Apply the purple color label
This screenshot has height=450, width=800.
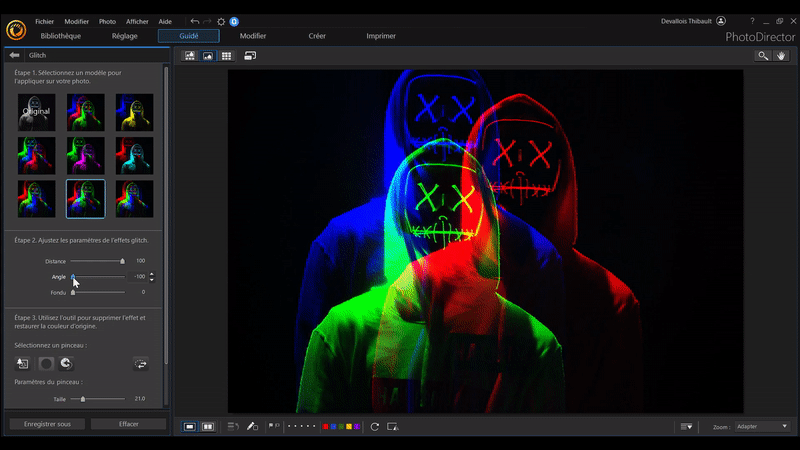[x=357, y=427]
